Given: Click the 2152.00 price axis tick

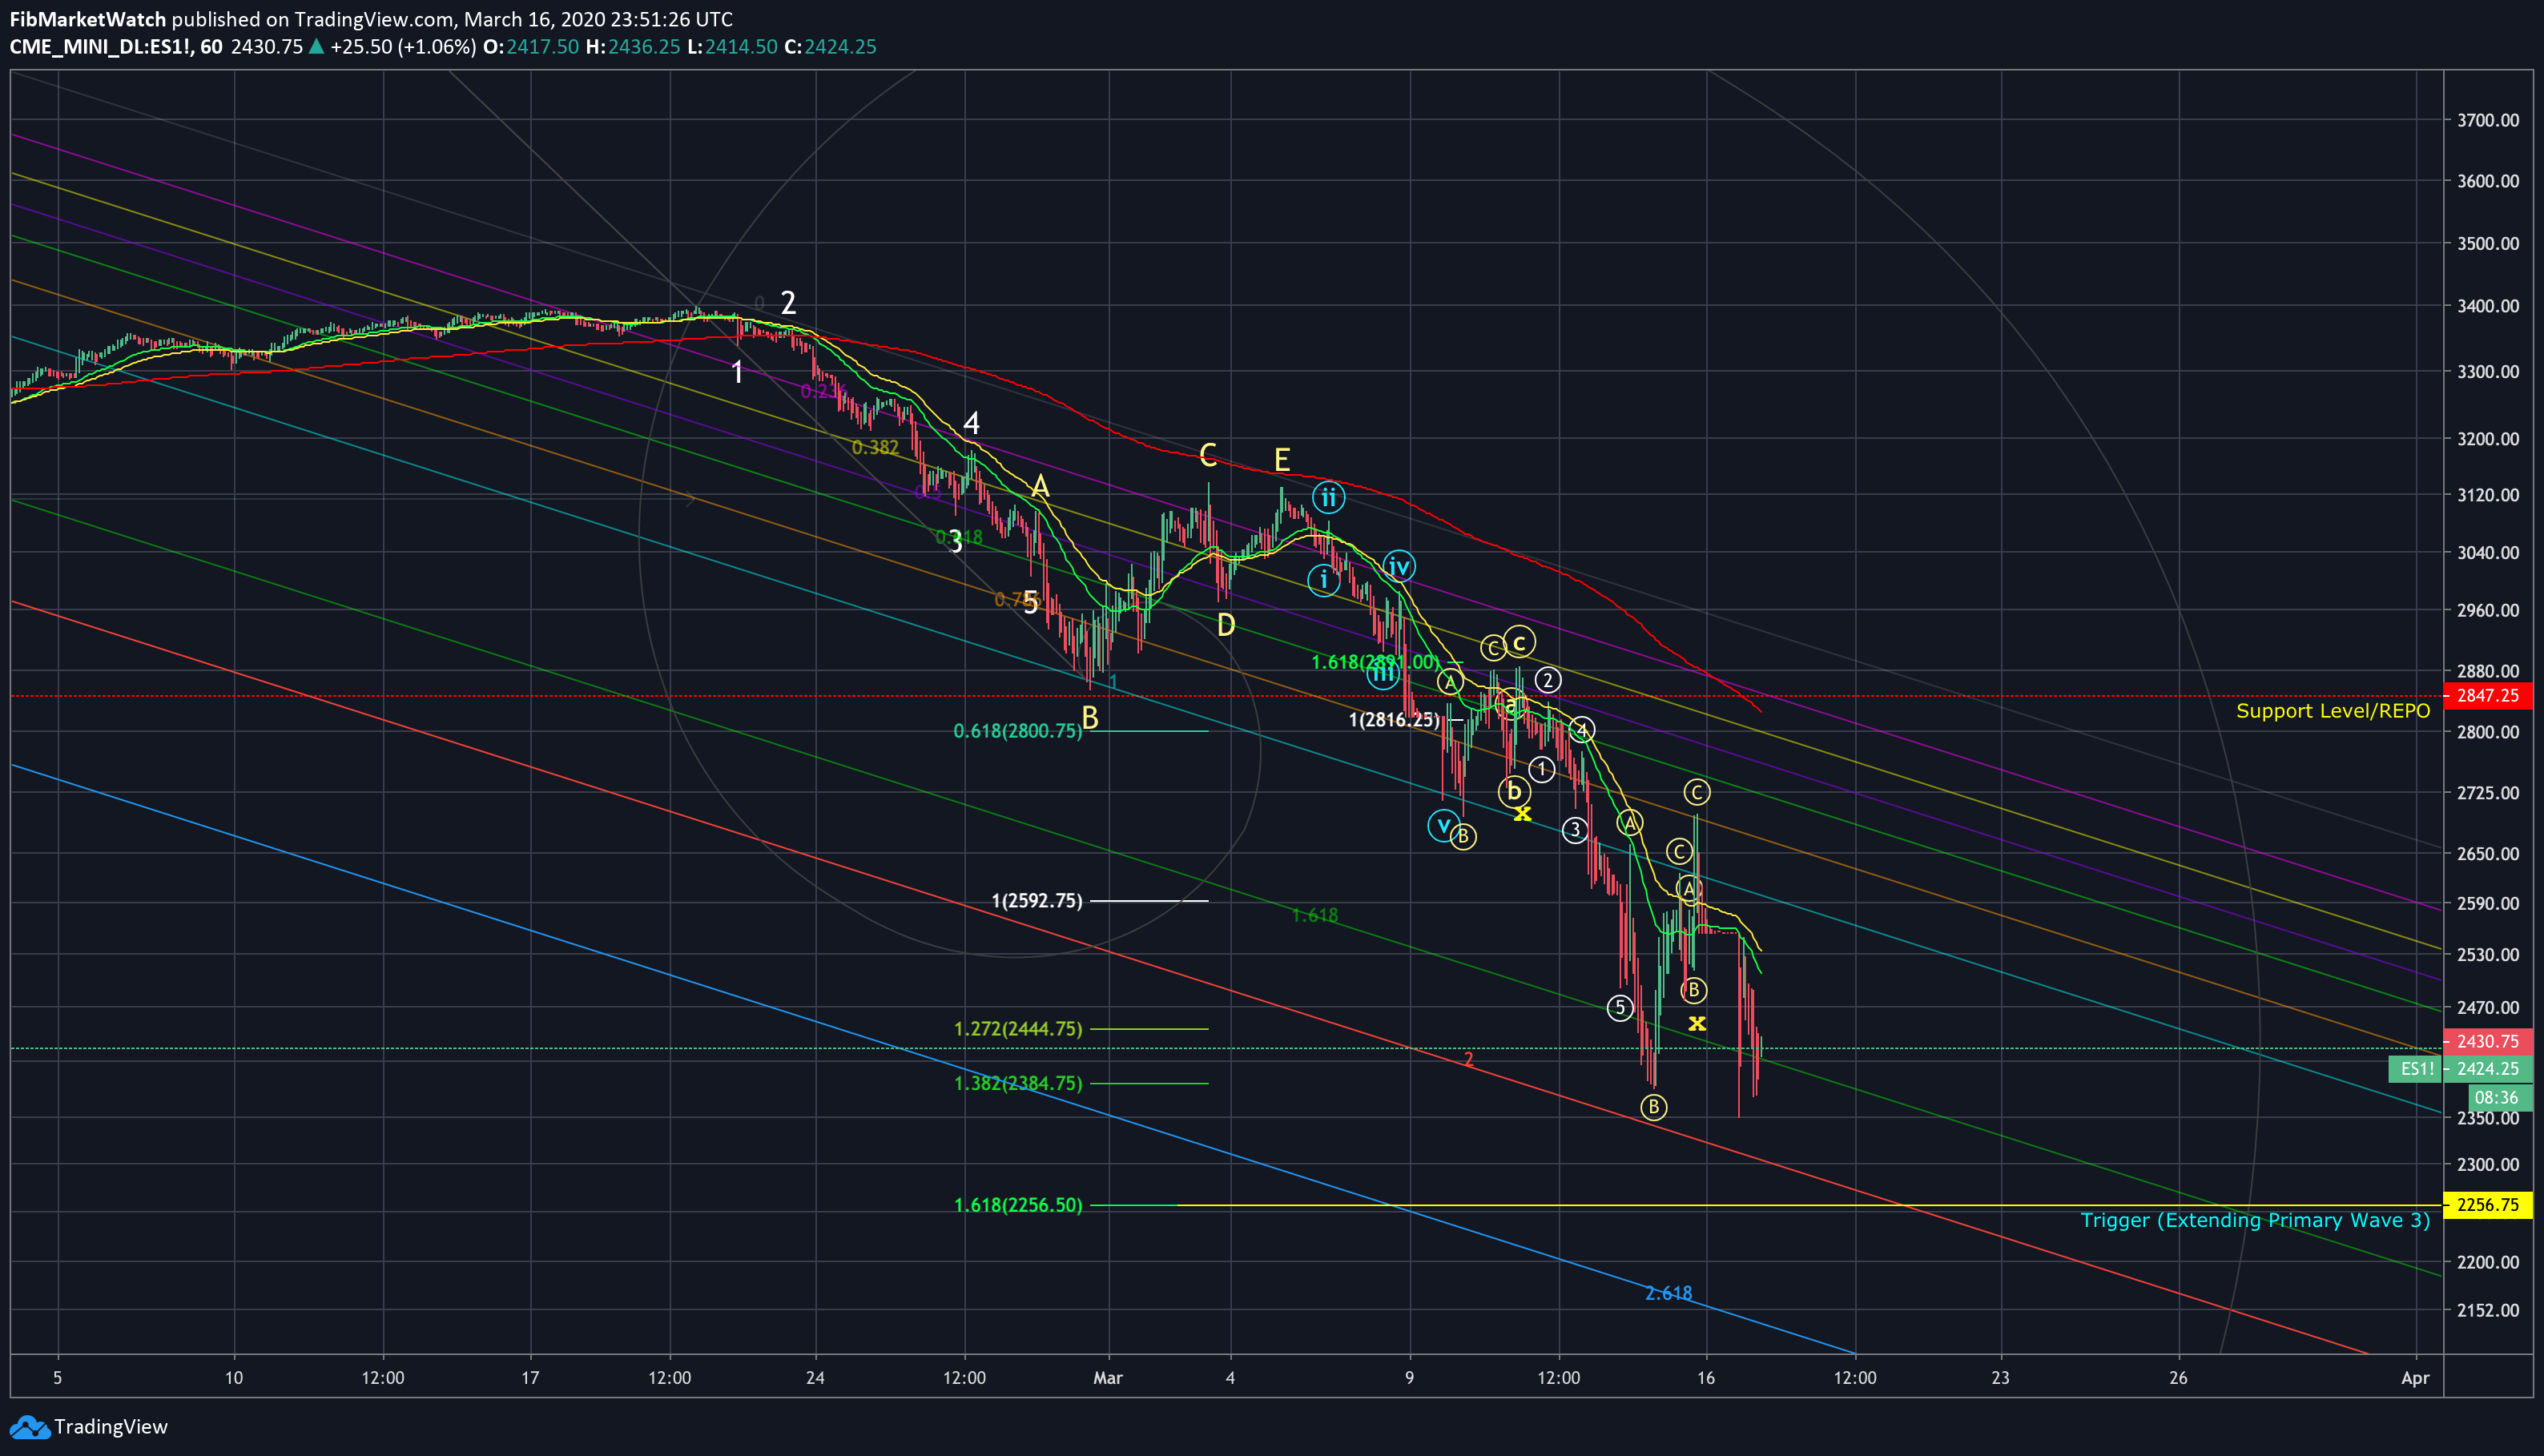Looking at the screenshot, I should (2488, 1310).
